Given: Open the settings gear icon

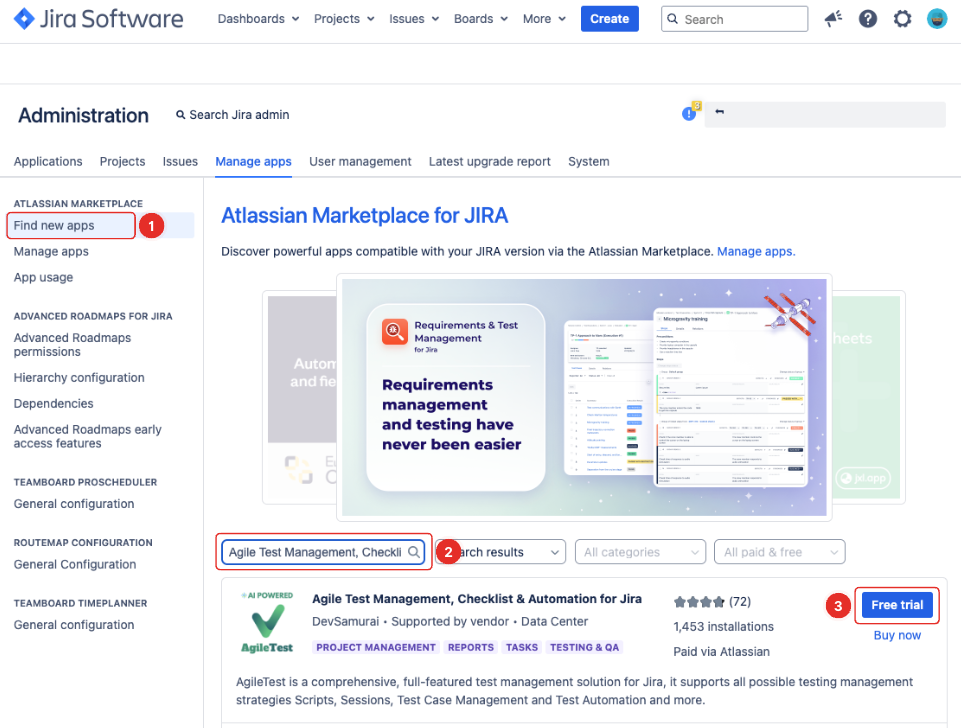Looking at the screenshot, I should (x=902, y=19).
